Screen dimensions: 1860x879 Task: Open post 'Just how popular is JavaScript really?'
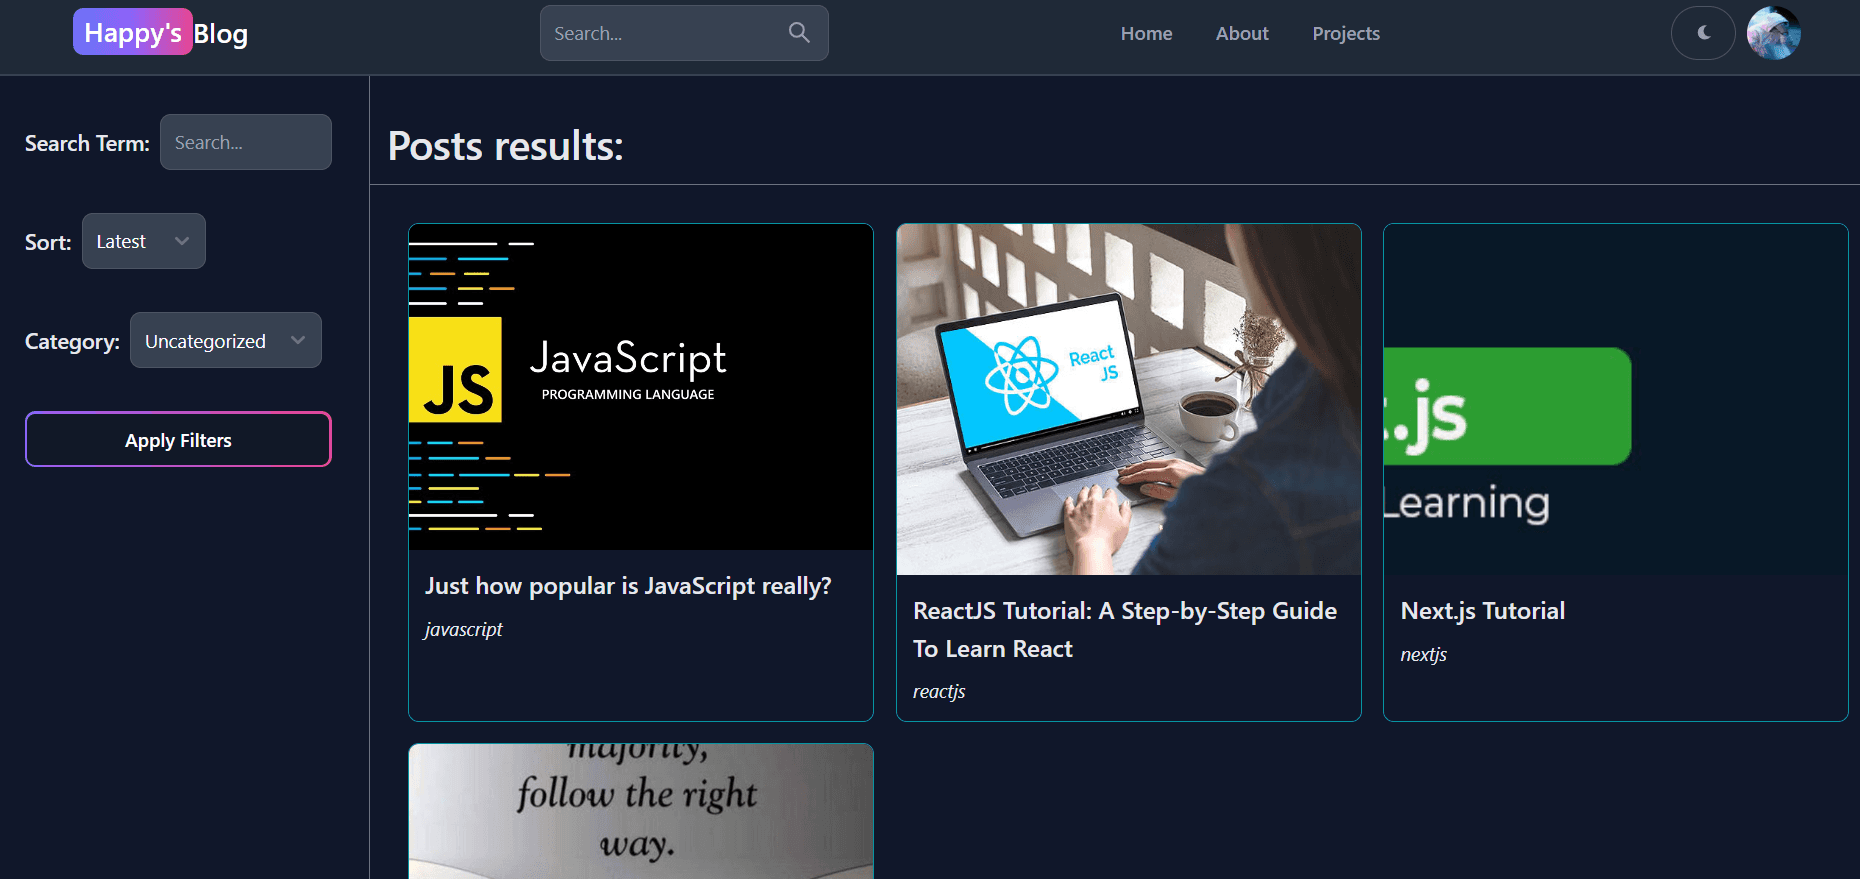click(x=628, y=586)
